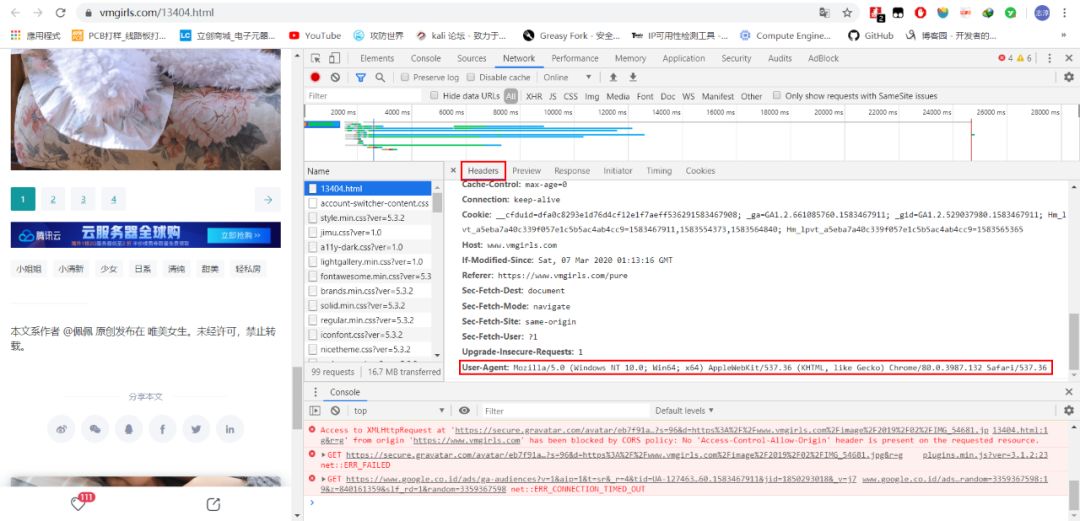Switch to the Sources panel

coord(471,59)
